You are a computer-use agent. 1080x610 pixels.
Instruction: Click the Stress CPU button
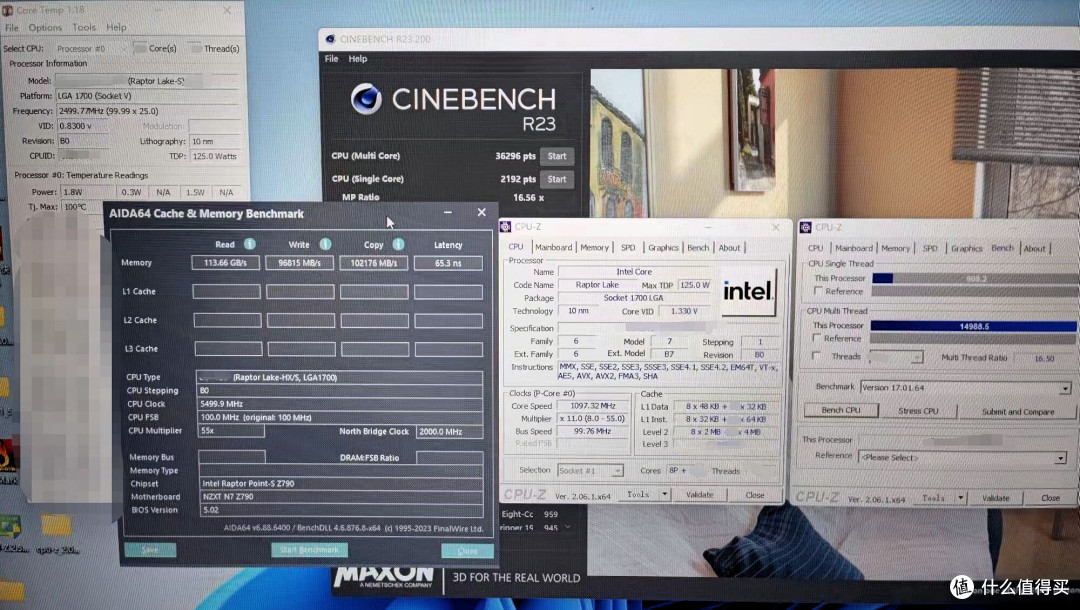[918, 411]
